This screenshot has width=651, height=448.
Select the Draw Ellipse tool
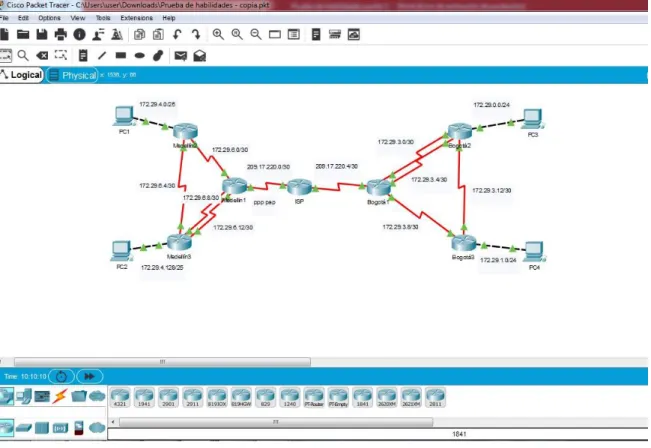coord(140,55)
